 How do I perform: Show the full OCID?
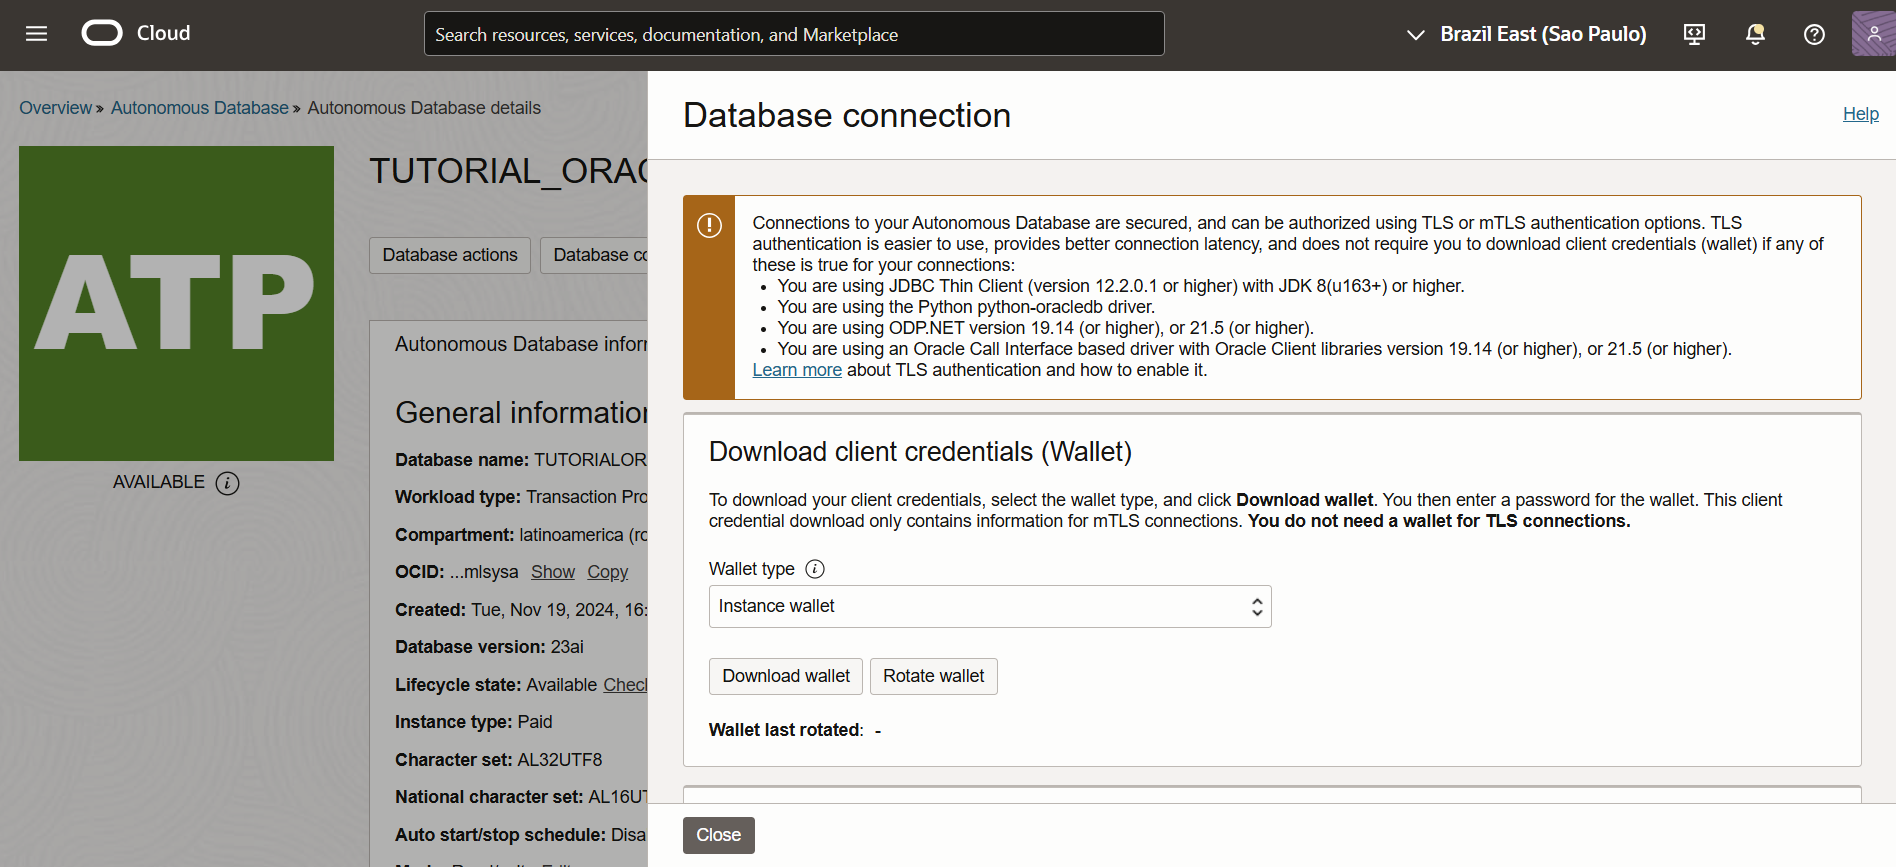click(x=553, y=572)
